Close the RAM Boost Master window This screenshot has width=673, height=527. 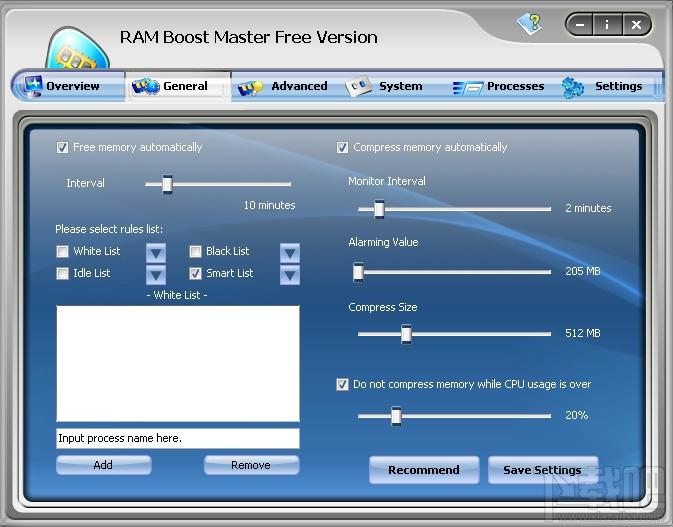click(636, 24)
